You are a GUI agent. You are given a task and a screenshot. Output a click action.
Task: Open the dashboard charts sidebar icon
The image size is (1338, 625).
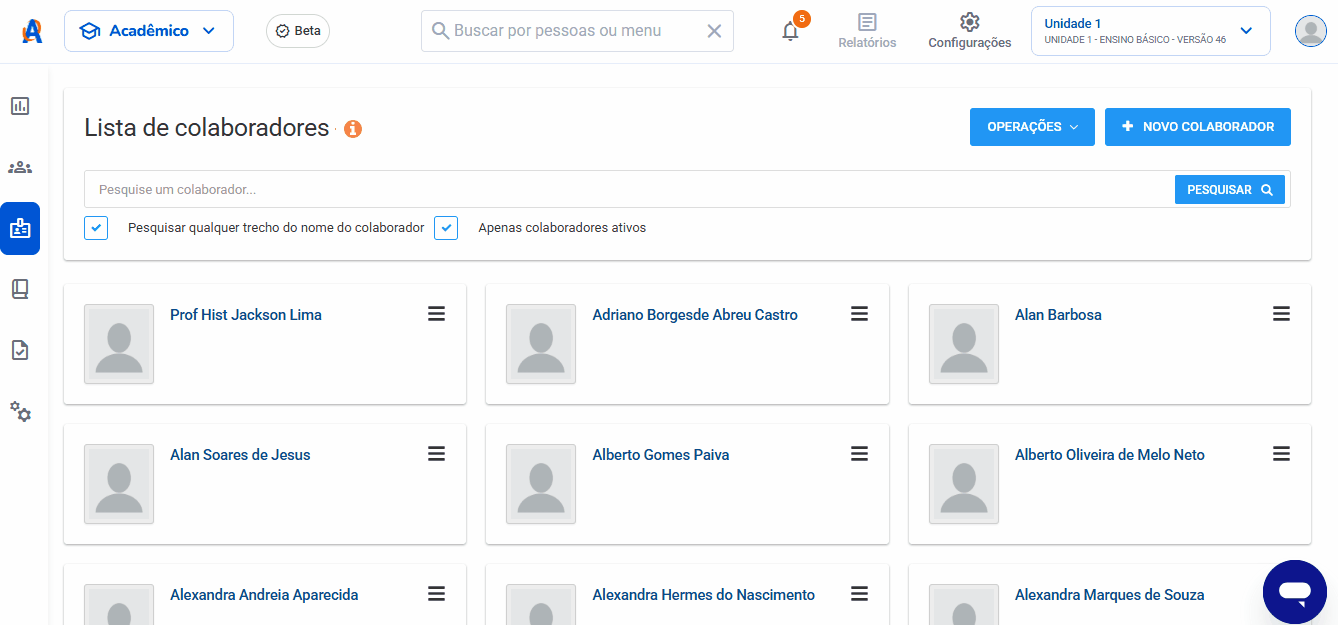pyautogui.click(x=20, y=105)
